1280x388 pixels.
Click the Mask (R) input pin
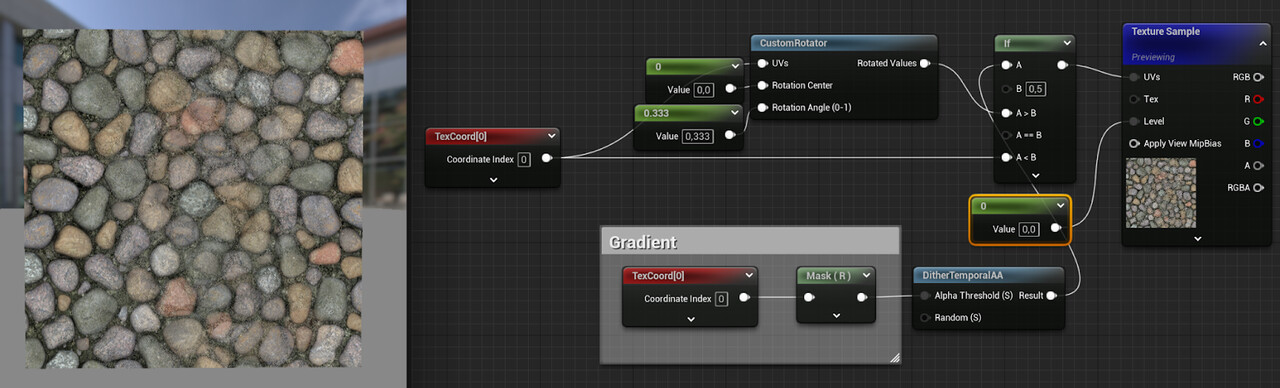tap(810, 297)
